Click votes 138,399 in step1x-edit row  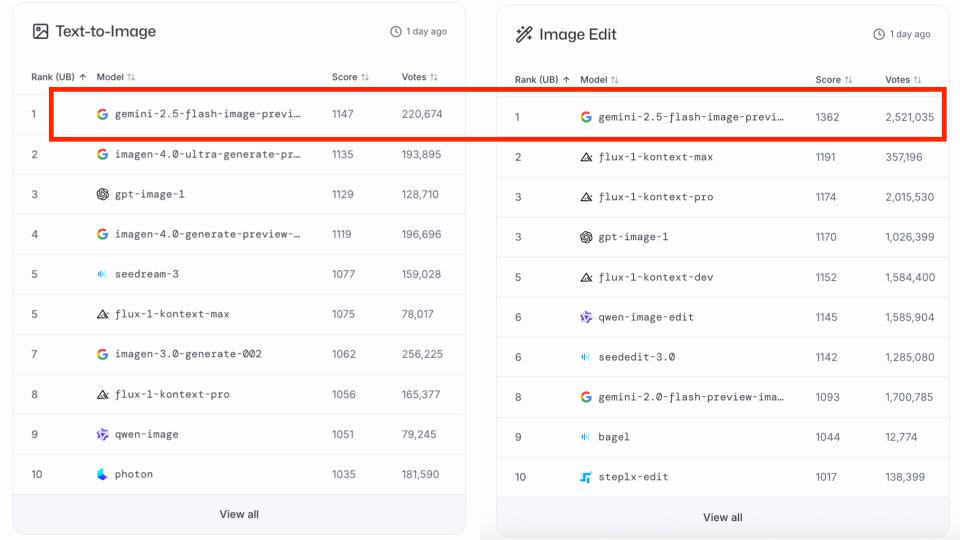click(x=905, y=477)
